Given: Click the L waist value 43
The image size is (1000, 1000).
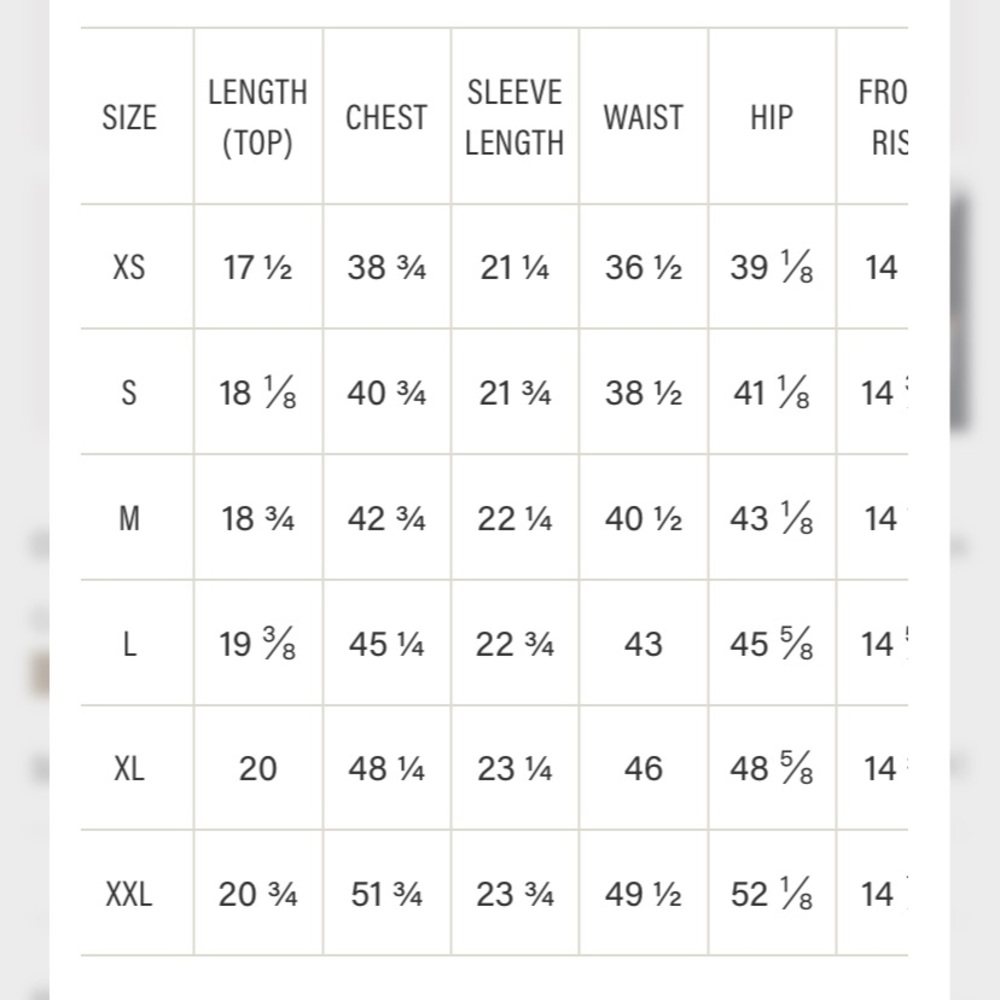Looking at the screenshot, I should pos(643,644).
